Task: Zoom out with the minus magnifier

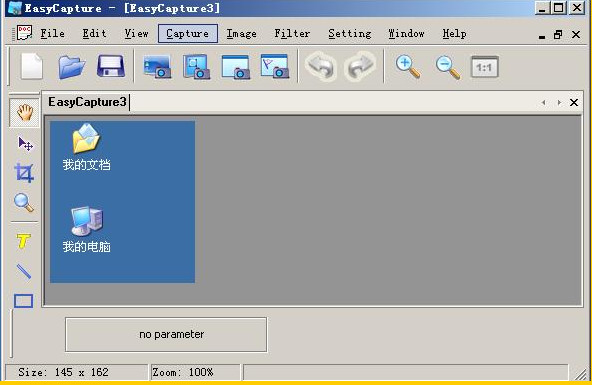Action: pos(448,67)
